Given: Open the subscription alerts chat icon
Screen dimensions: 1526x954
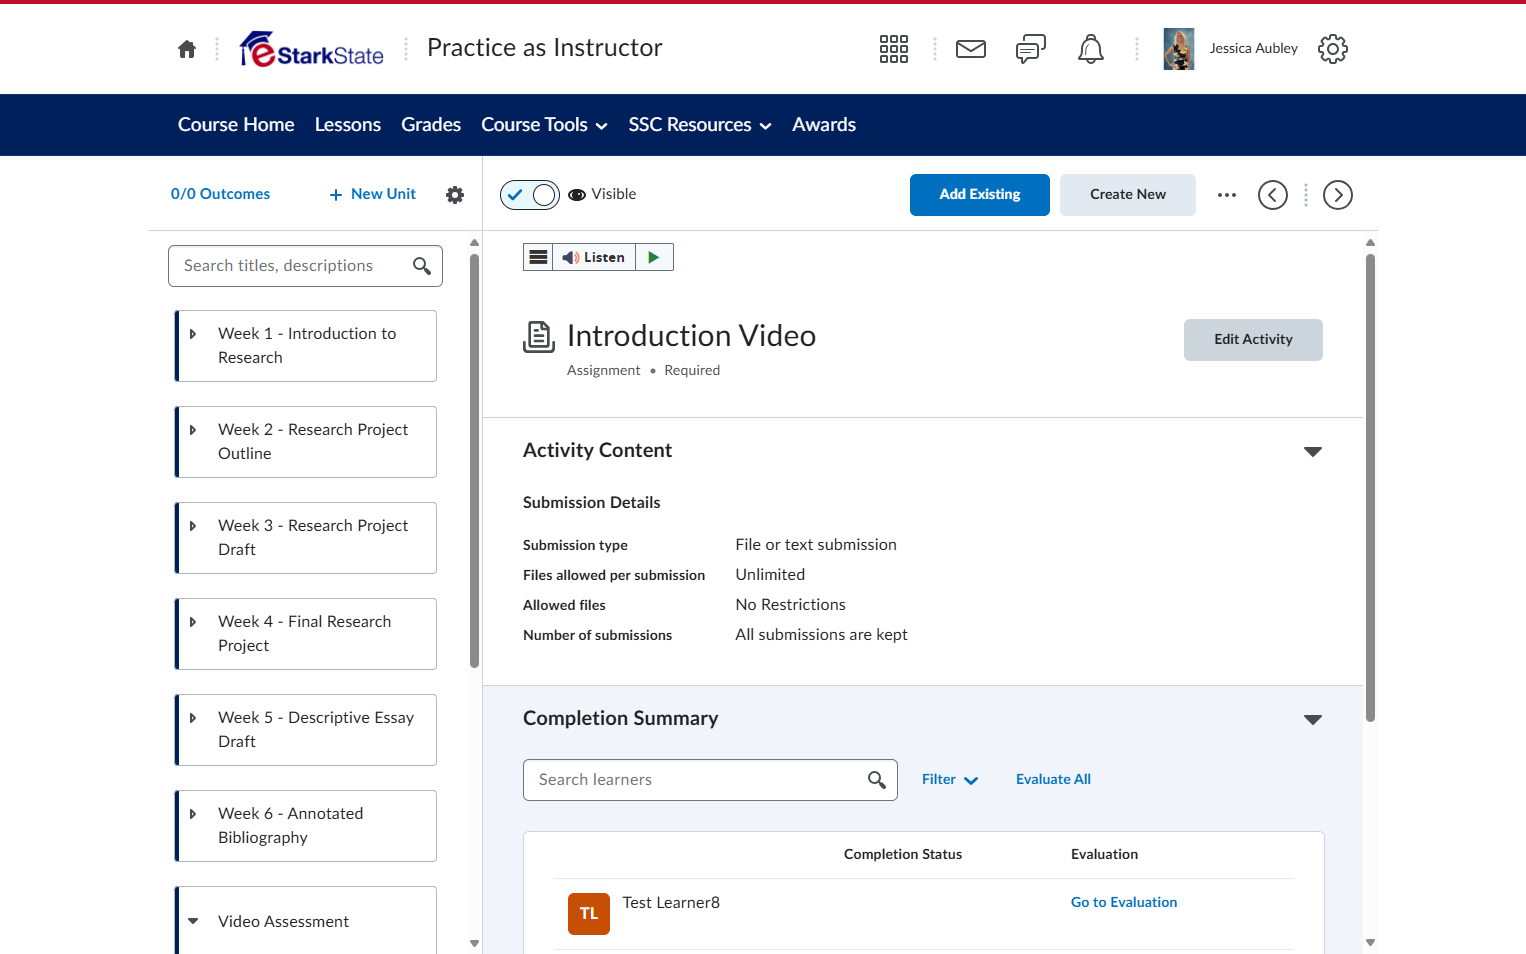Looking at the screenshot, I should [1031, 49].
